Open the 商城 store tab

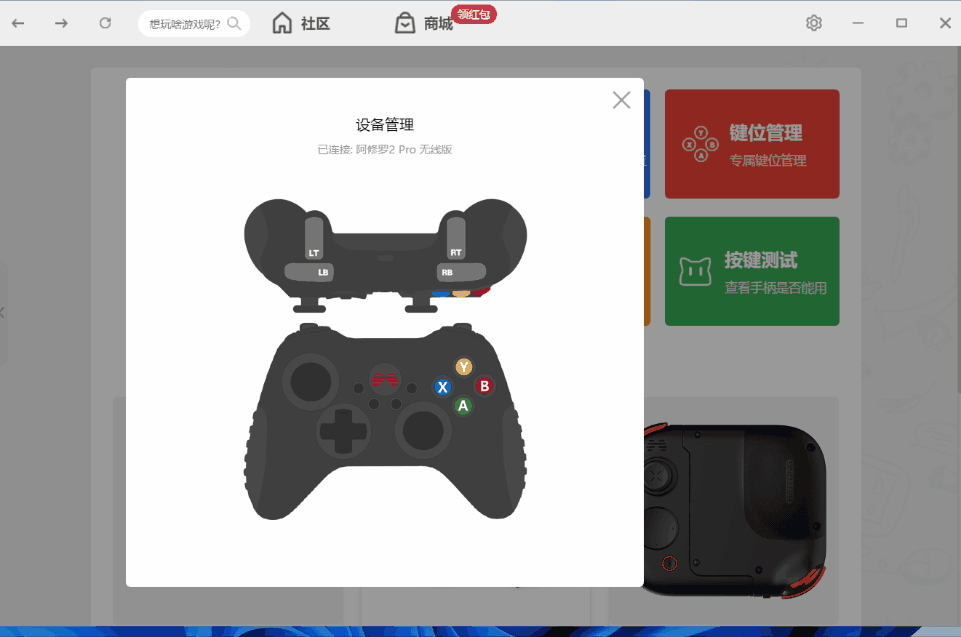(424, 23)
